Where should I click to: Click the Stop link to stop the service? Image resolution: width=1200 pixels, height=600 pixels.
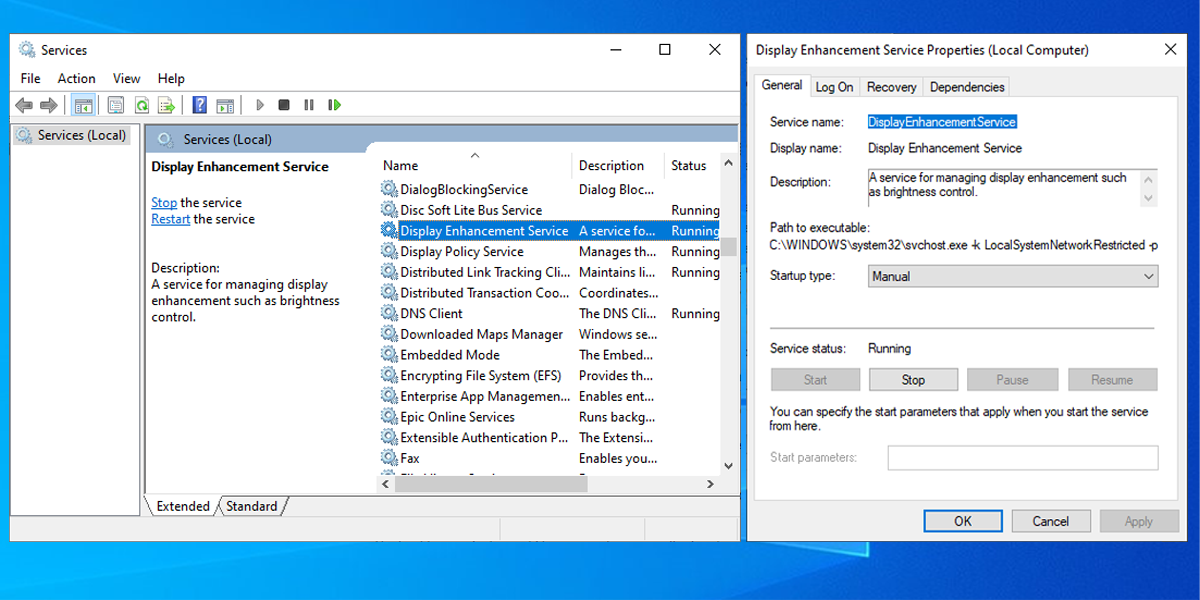click(163, 202)
